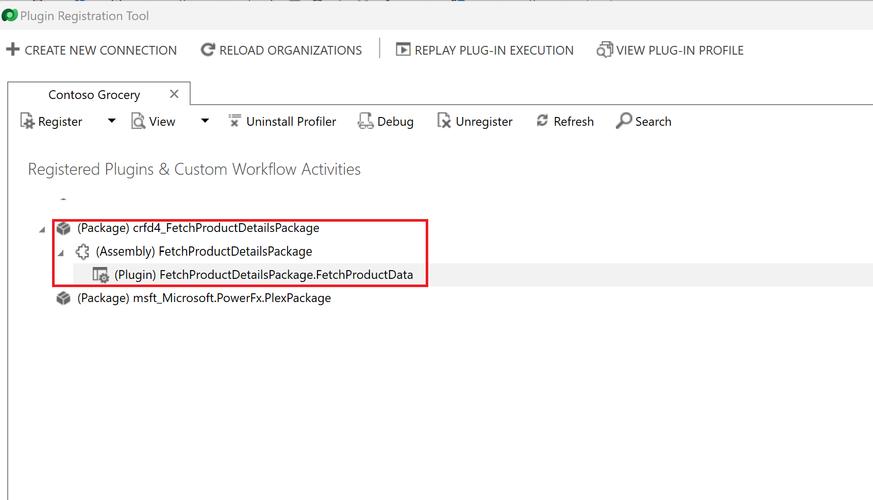
Task: Click the Registered Plugins & Custom Workflow Activities heading
Action: (x=194, y=169)
